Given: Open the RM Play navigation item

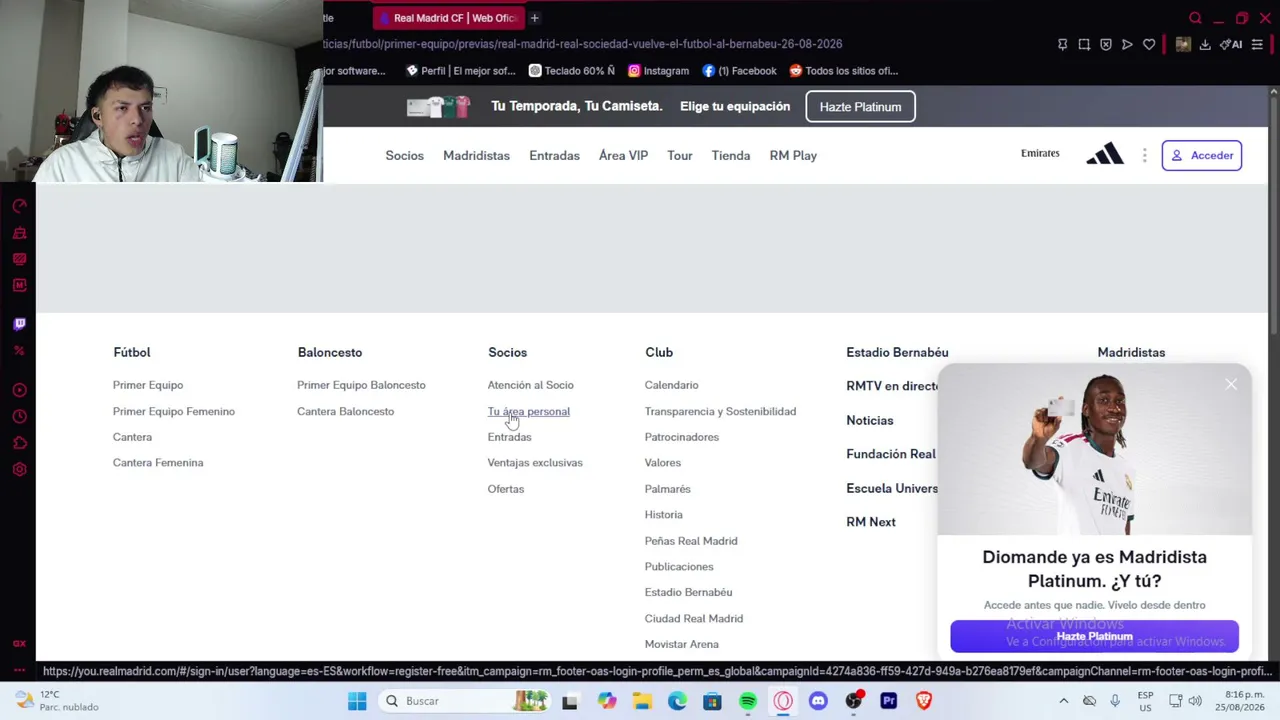Looking at the screenshot, I should pos(793,155).
